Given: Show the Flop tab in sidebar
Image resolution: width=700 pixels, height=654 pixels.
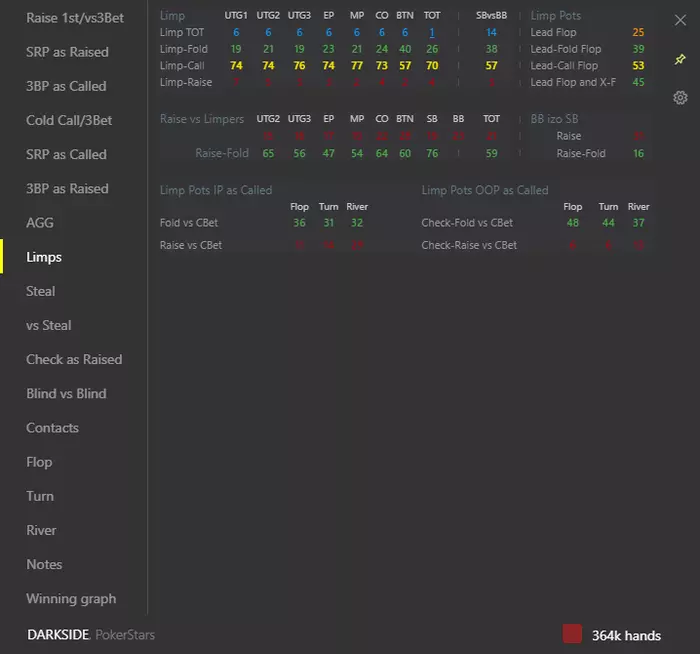Looking at the screenshot, I should [39, 462].
